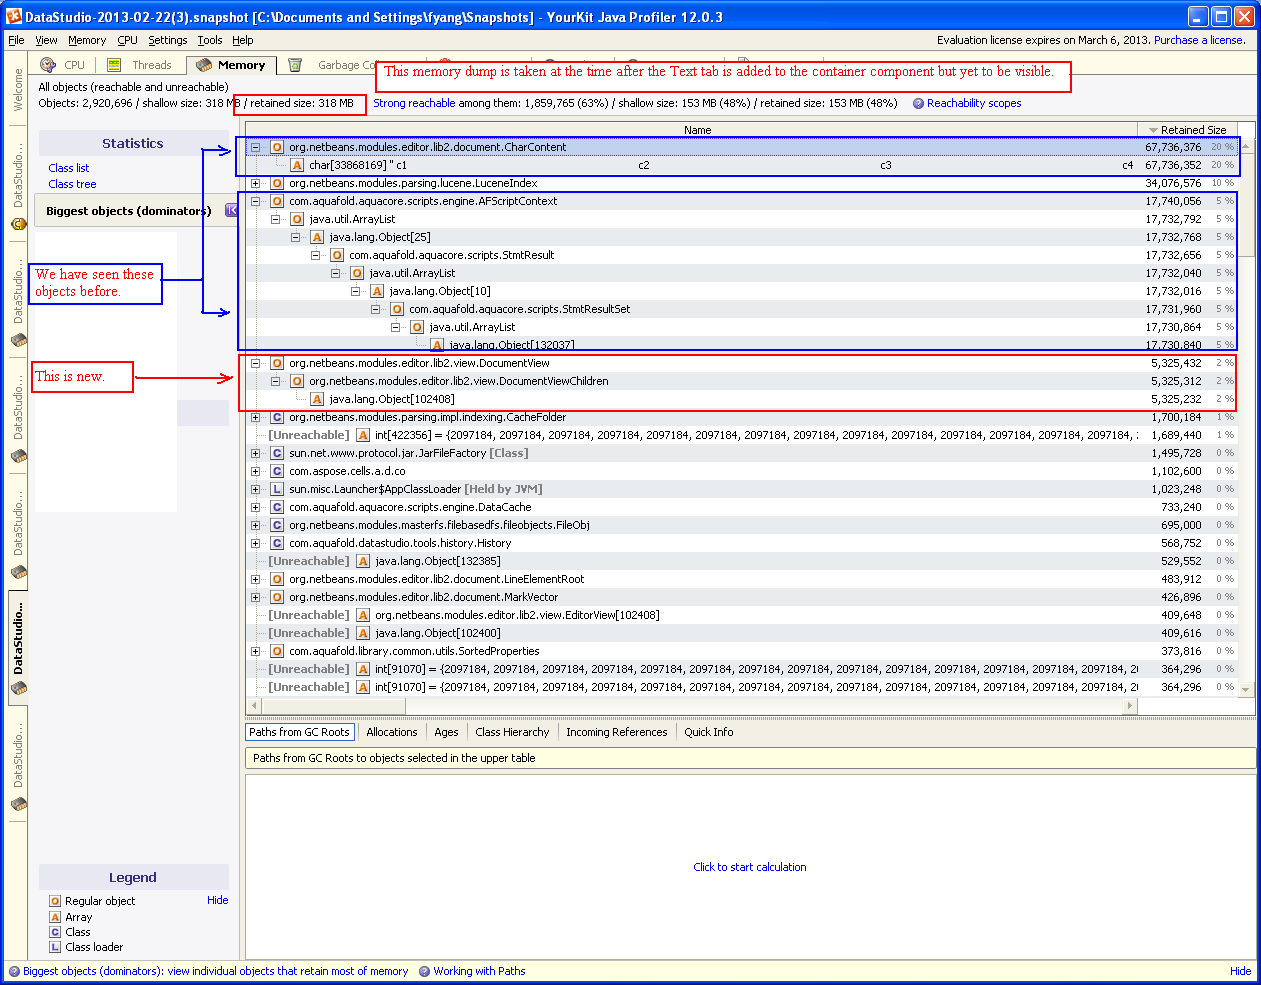Click the help icon before Working with Paths
The image size is (1261, 985).
click(425, 971)
